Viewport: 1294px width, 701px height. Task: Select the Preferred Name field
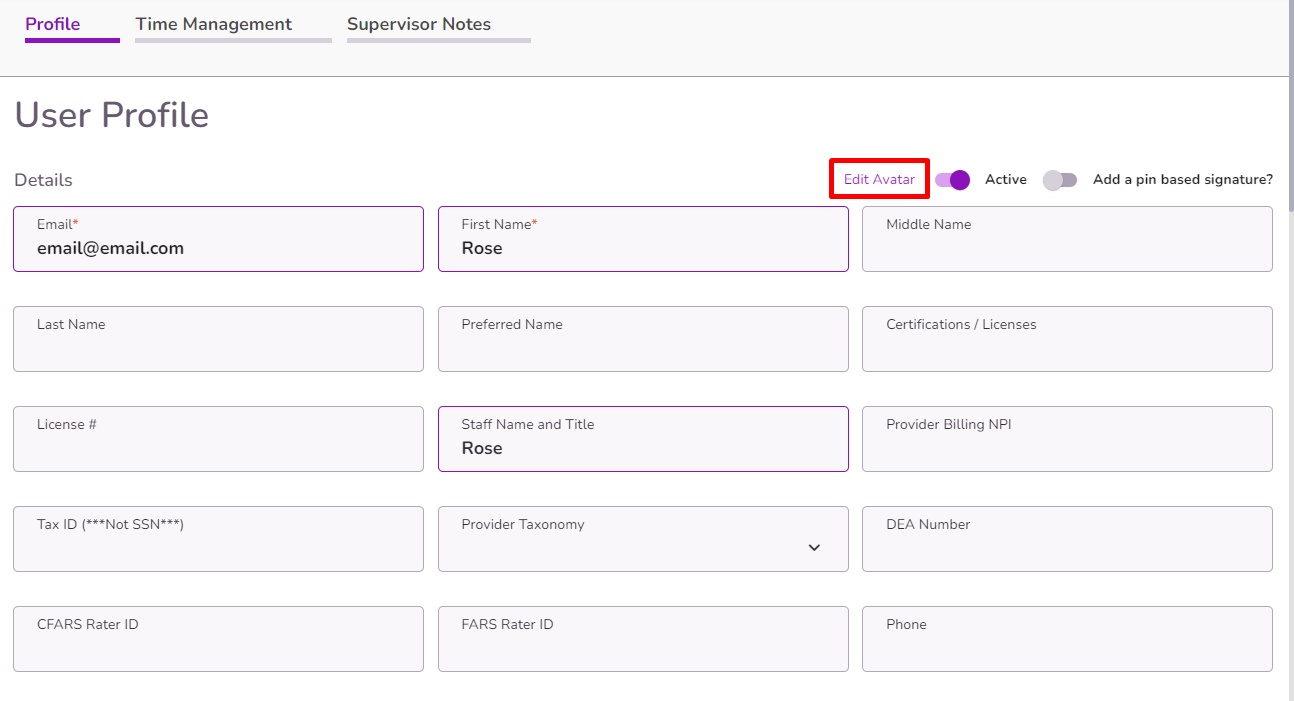643,339
